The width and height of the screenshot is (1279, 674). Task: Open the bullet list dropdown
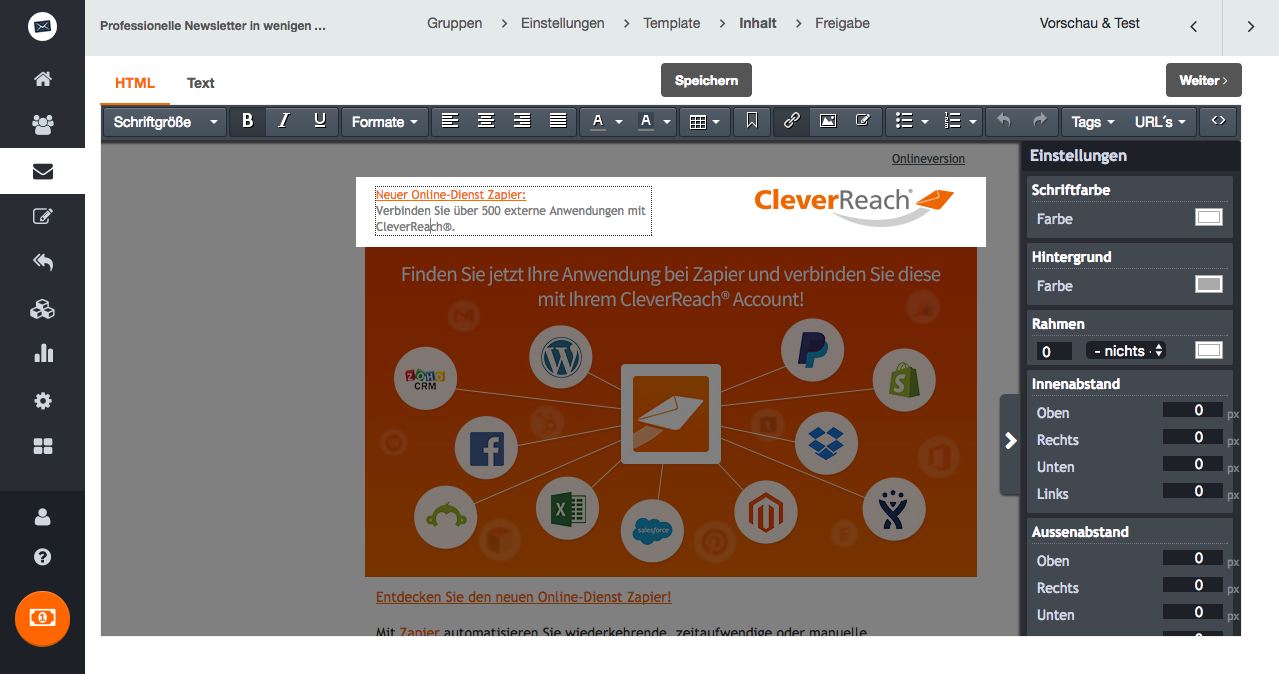click(x=911, y=122)
